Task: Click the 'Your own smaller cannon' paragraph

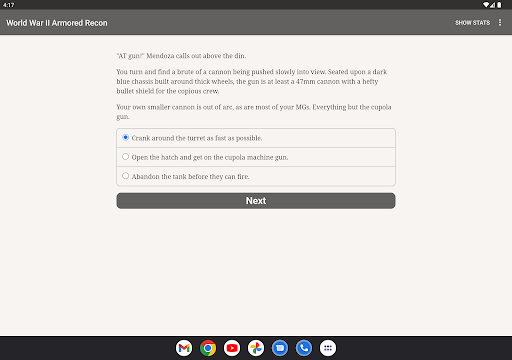Action: [254, 112]
